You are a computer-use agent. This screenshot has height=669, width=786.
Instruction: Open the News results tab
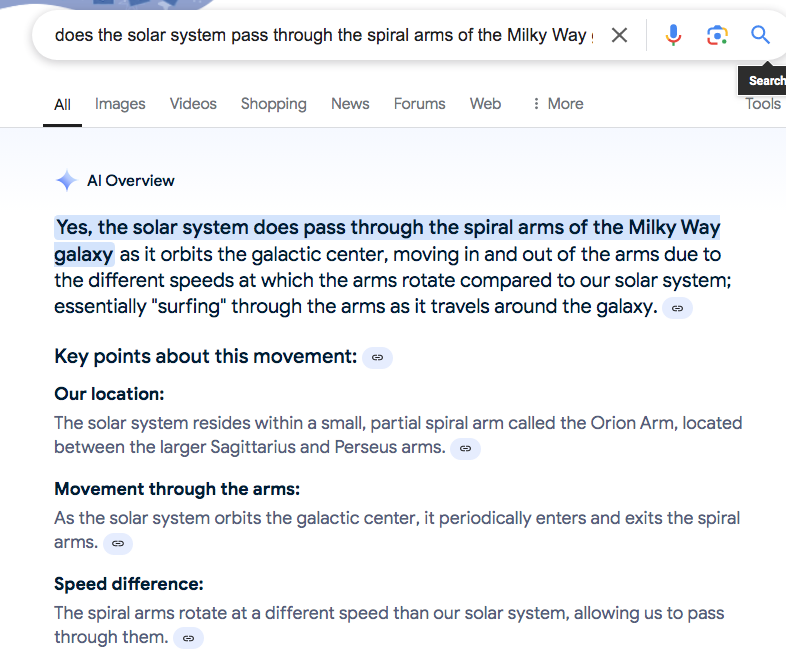[350, 104]
